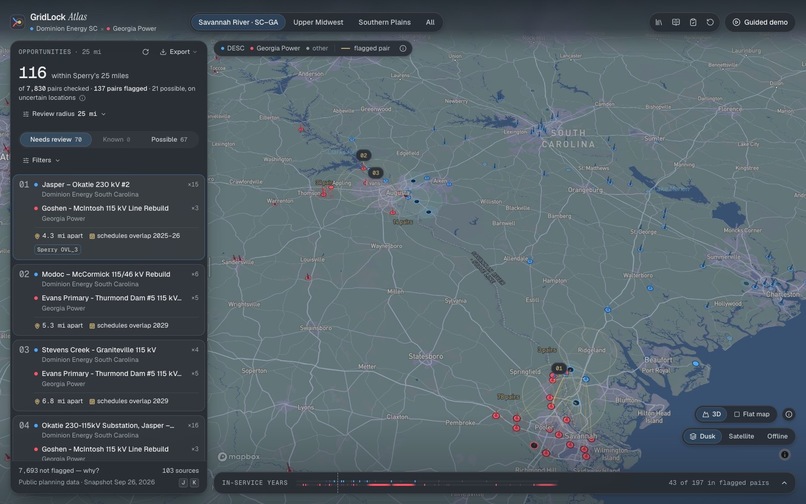
Task: Open pair 01 Jasper – Okatie 230 kV #2
Action: [85, 185]
